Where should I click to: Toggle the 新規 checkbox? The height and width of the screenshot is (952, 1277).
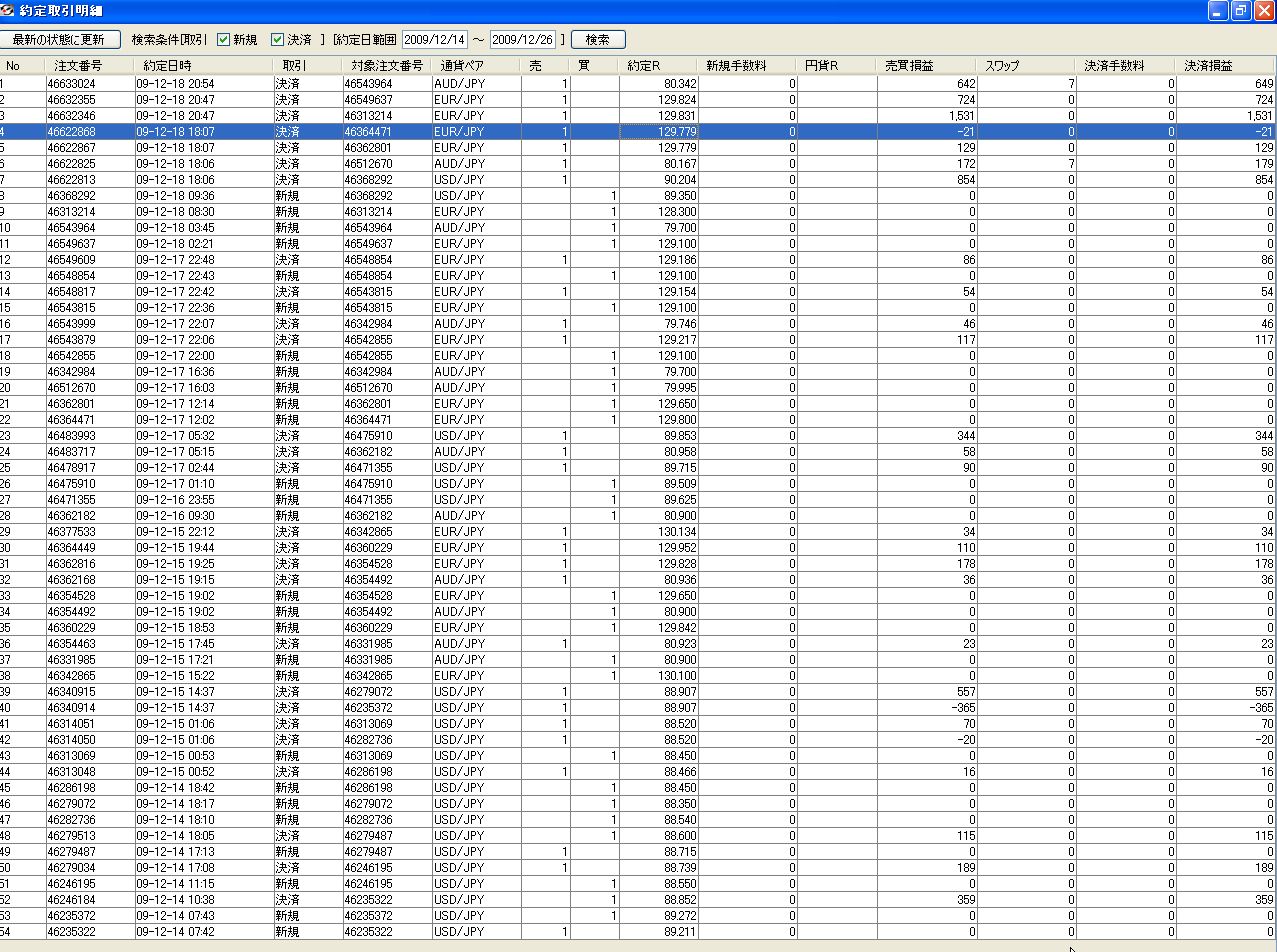coord(224,40)
